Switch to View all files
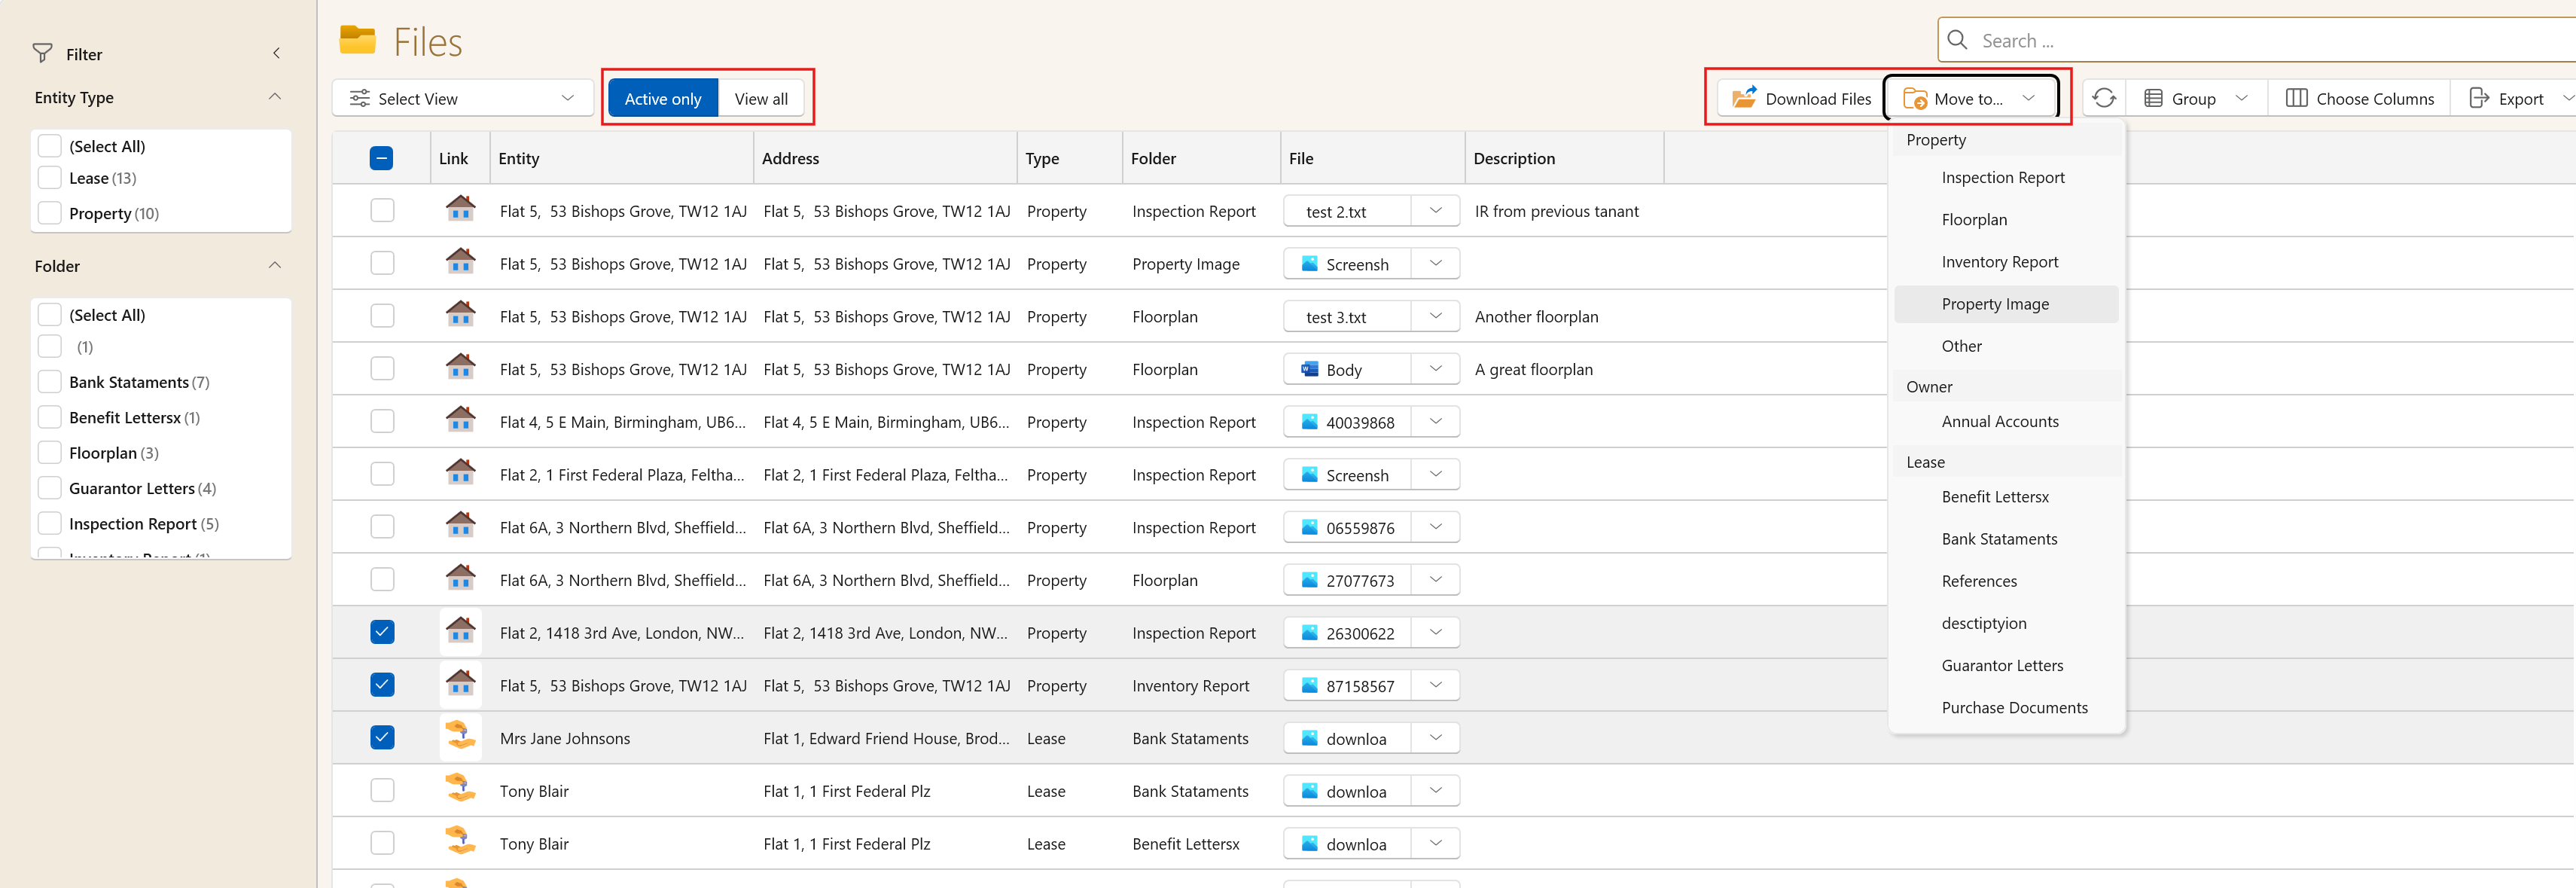This screenshot has width=2576, height=888. (760, 98)
